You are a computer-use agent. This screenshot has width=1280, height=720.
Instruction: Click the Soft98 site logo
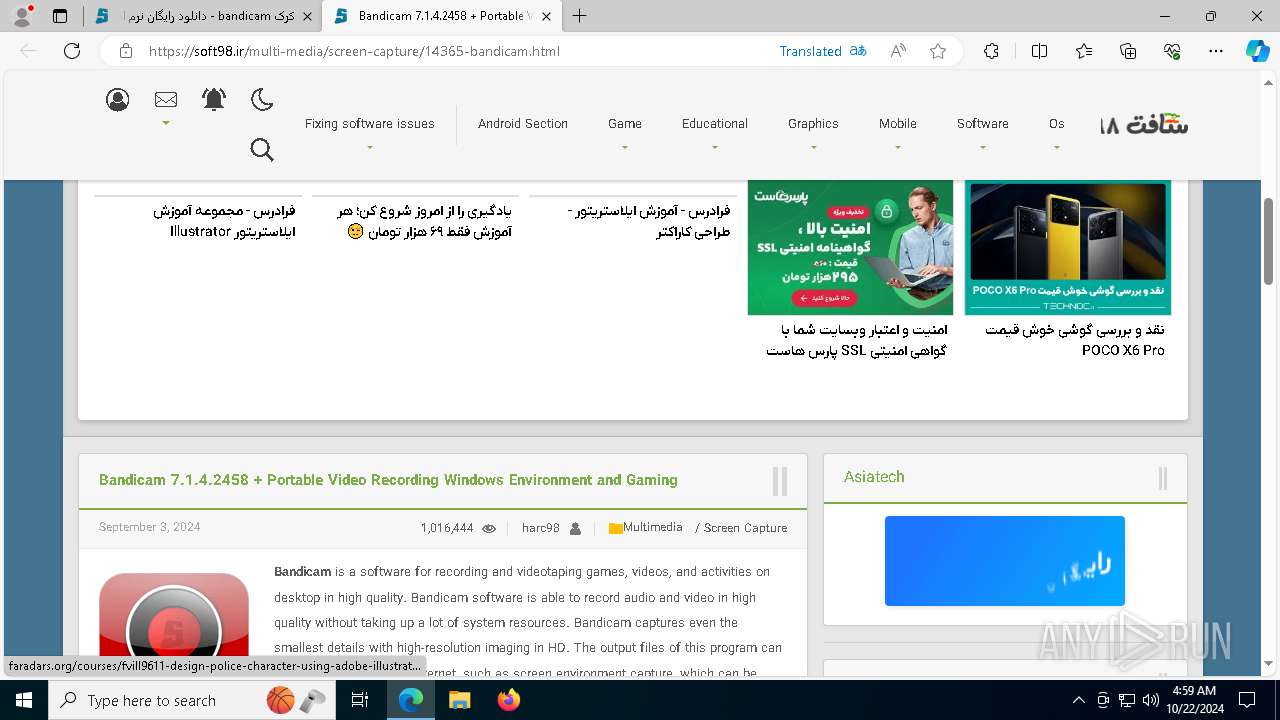[1144, 125]
